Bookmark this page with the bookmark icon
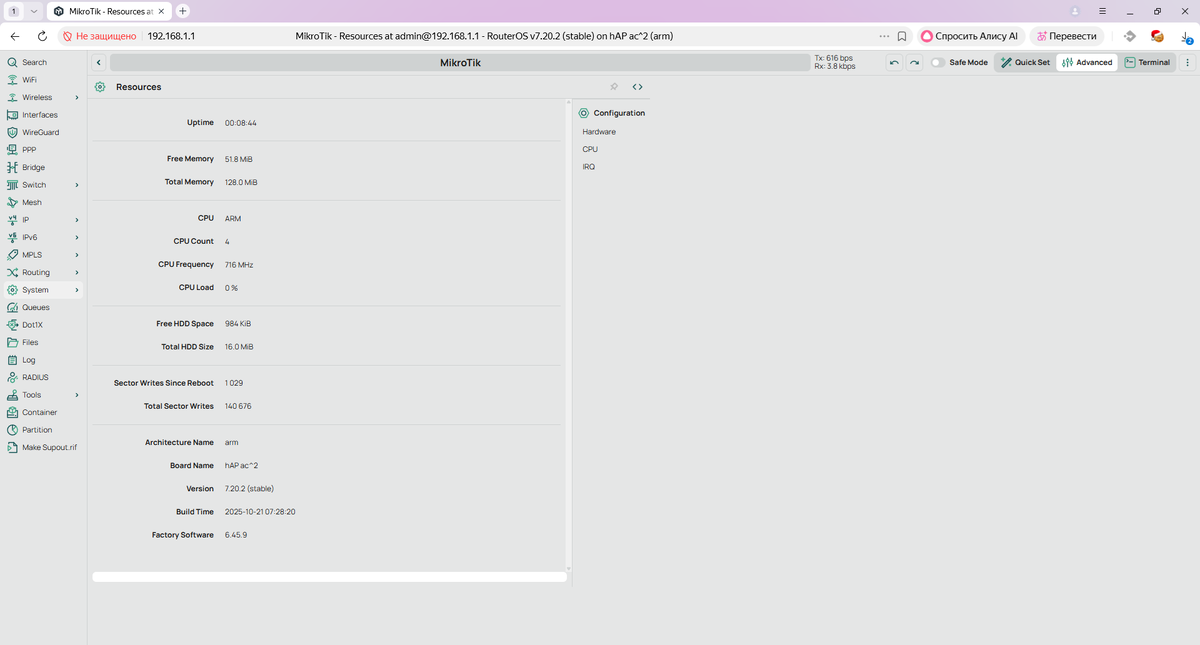Viewport: 1200px width, 645px height. point(901,36)
